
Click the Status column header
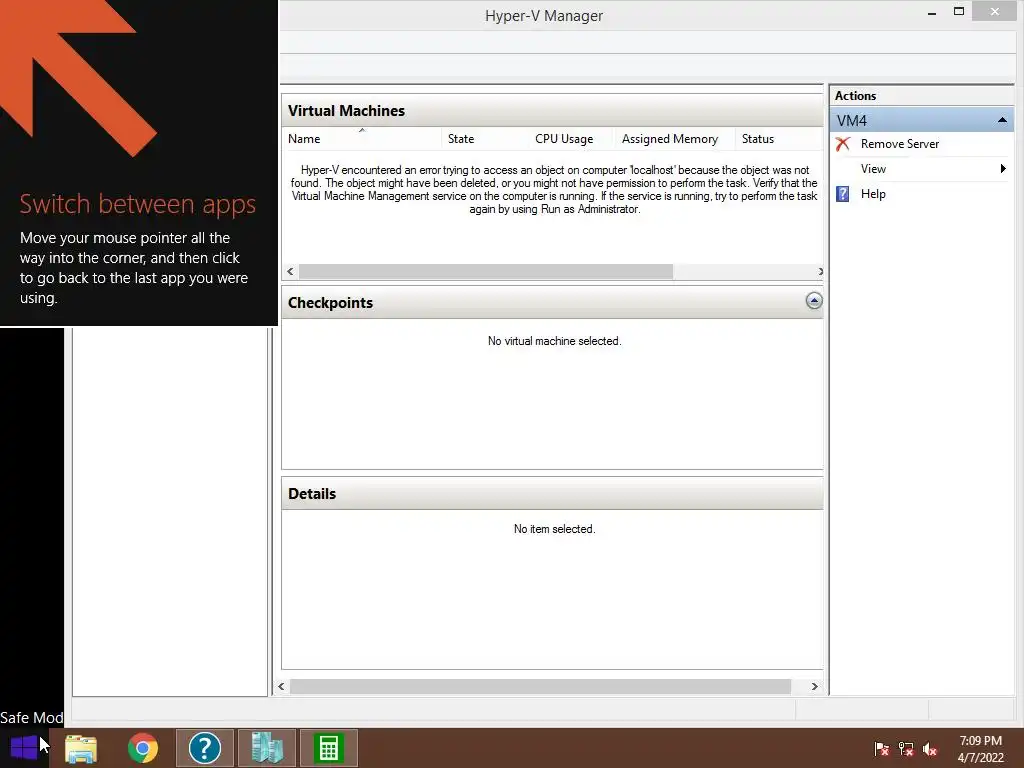(778, 138)
